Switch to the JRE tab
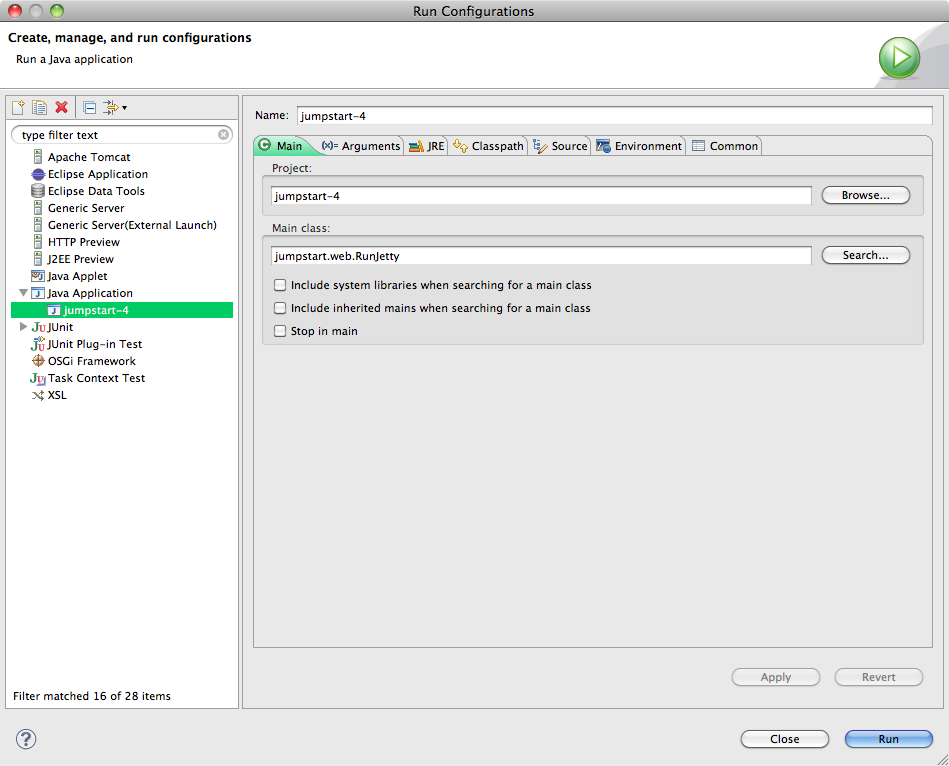This screenshot has height=766, width=949. pos(427,146)
